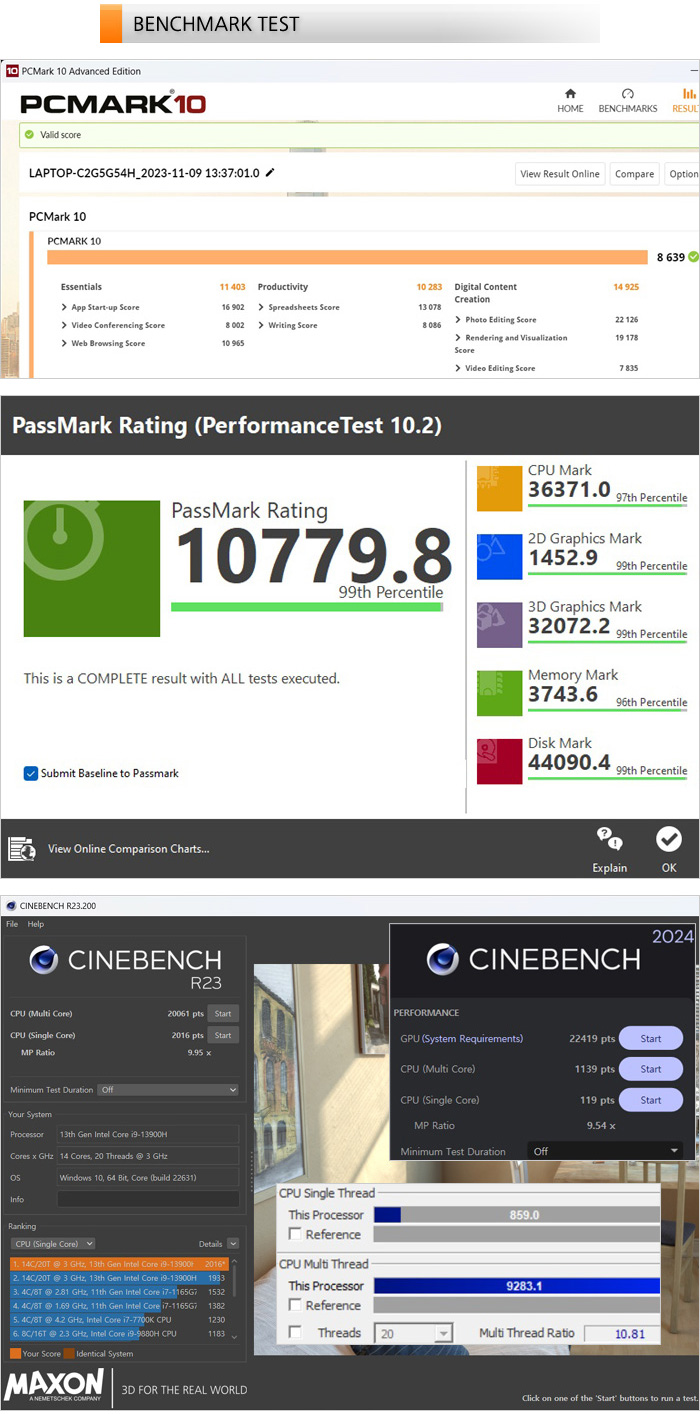This screenshot has height=1414, width=700.
Task: Start Cinebench 2024 GPU test
Action: pos(651,1038)
